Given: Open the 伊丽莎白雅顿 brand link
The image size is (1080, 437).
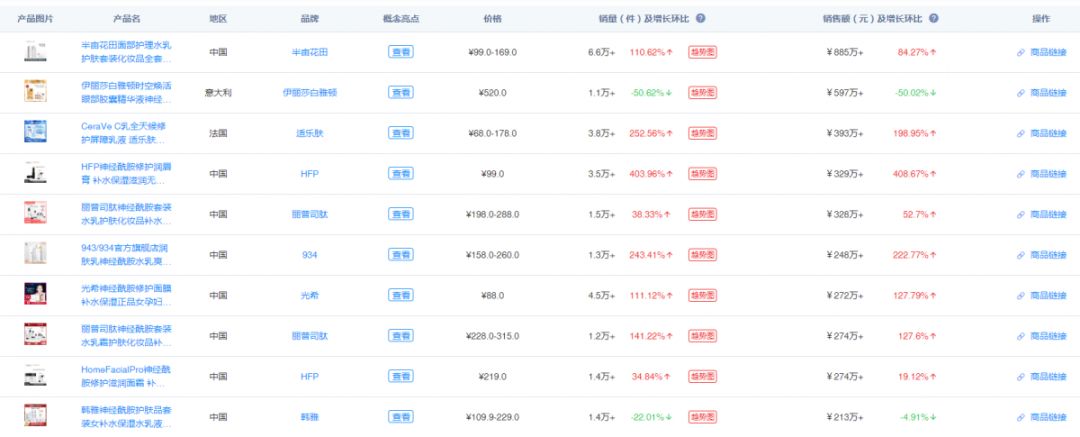Looking at the screenshot, I should 310,92.
